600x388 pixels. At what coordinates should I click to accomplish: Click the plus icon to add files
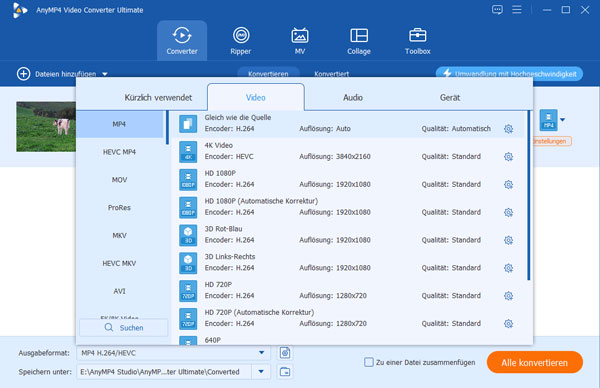tap(23, 74)
